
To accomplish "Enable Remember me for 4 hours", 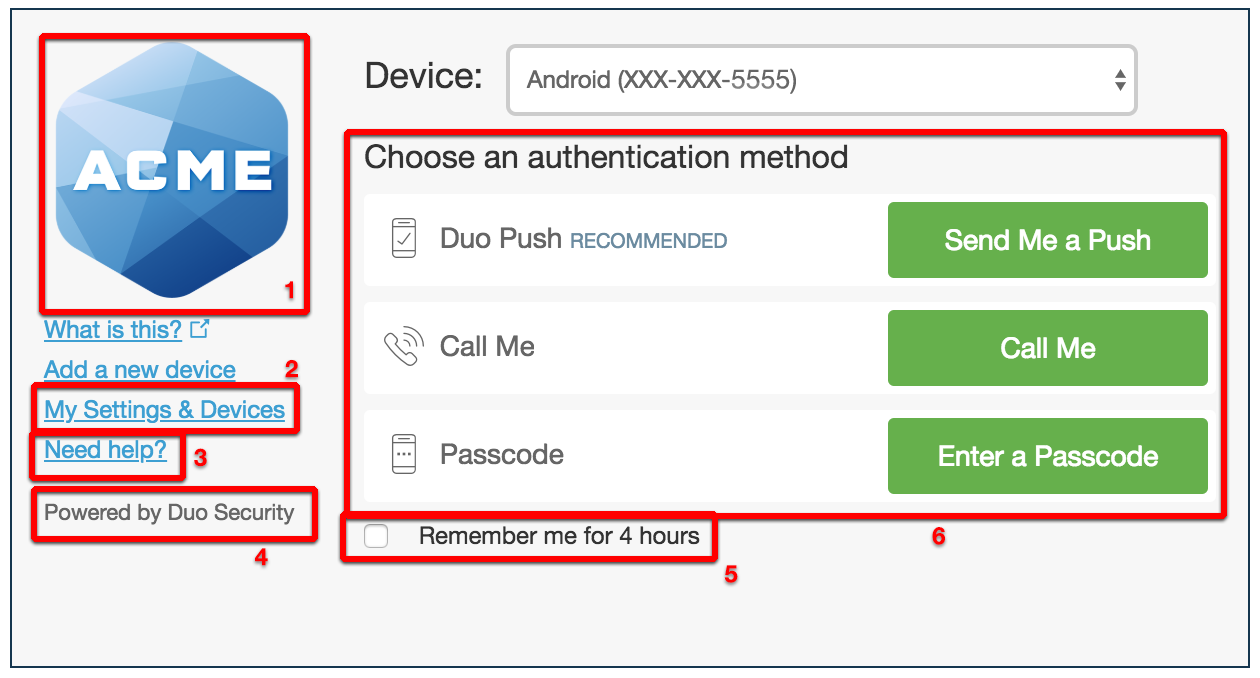I will click(376, 536).
